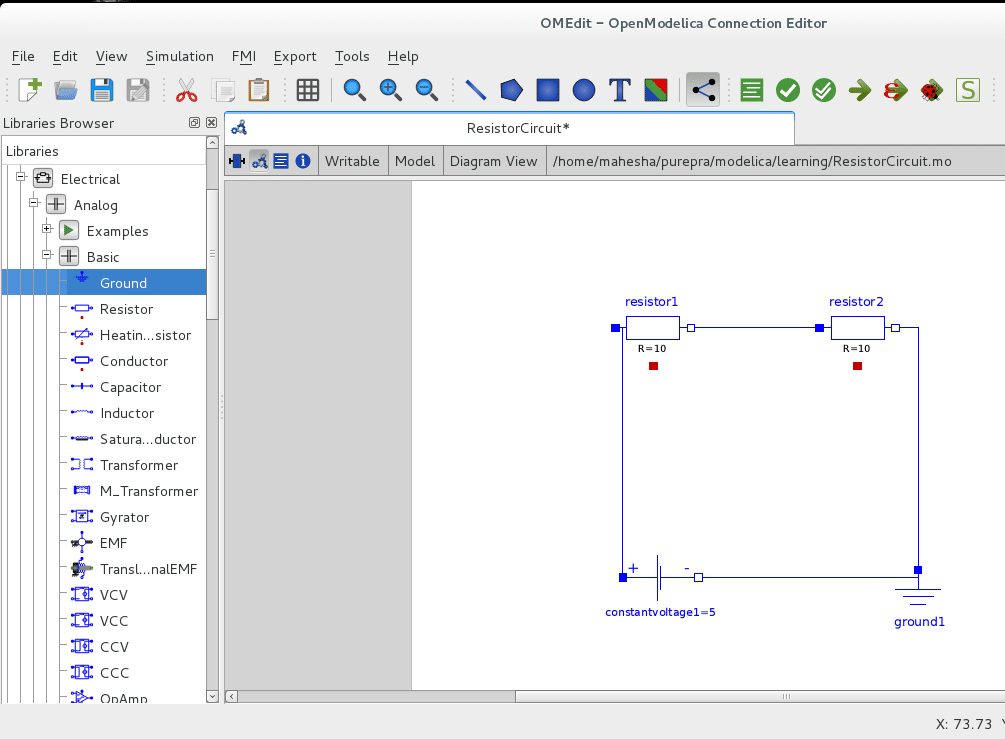
Task: Open the Simulation menu
Action: pos(180,56)
